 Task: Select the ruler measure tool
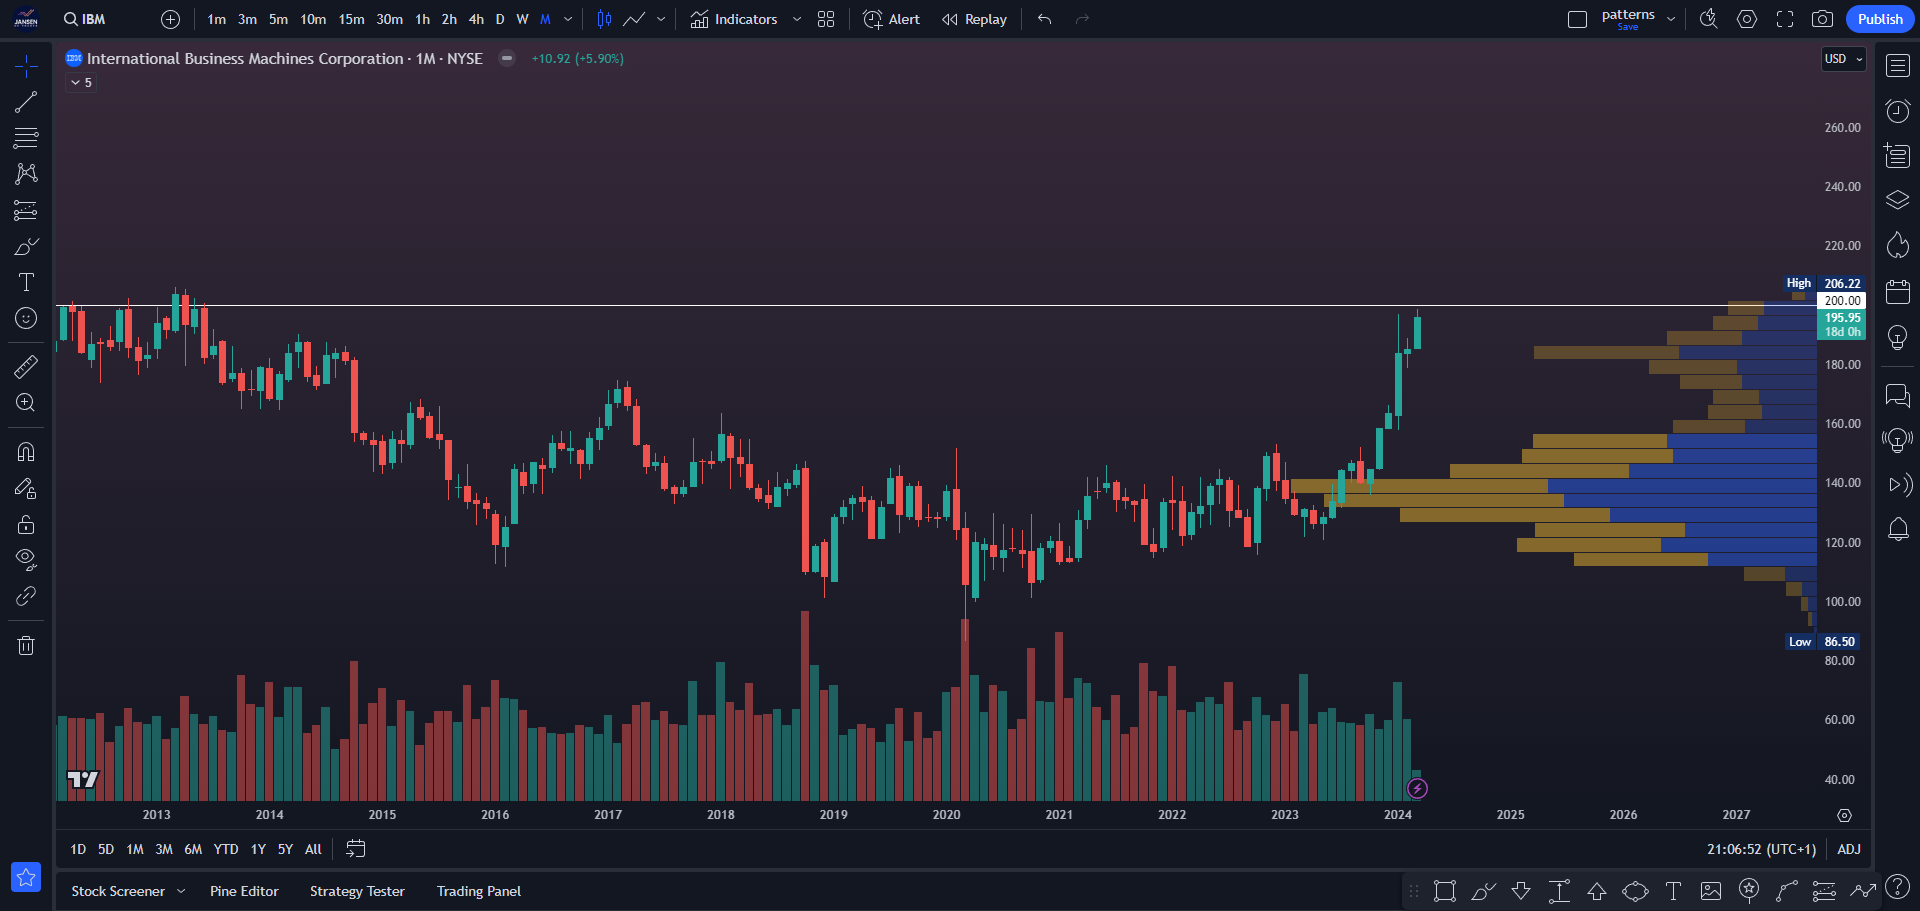coord(26,366)
